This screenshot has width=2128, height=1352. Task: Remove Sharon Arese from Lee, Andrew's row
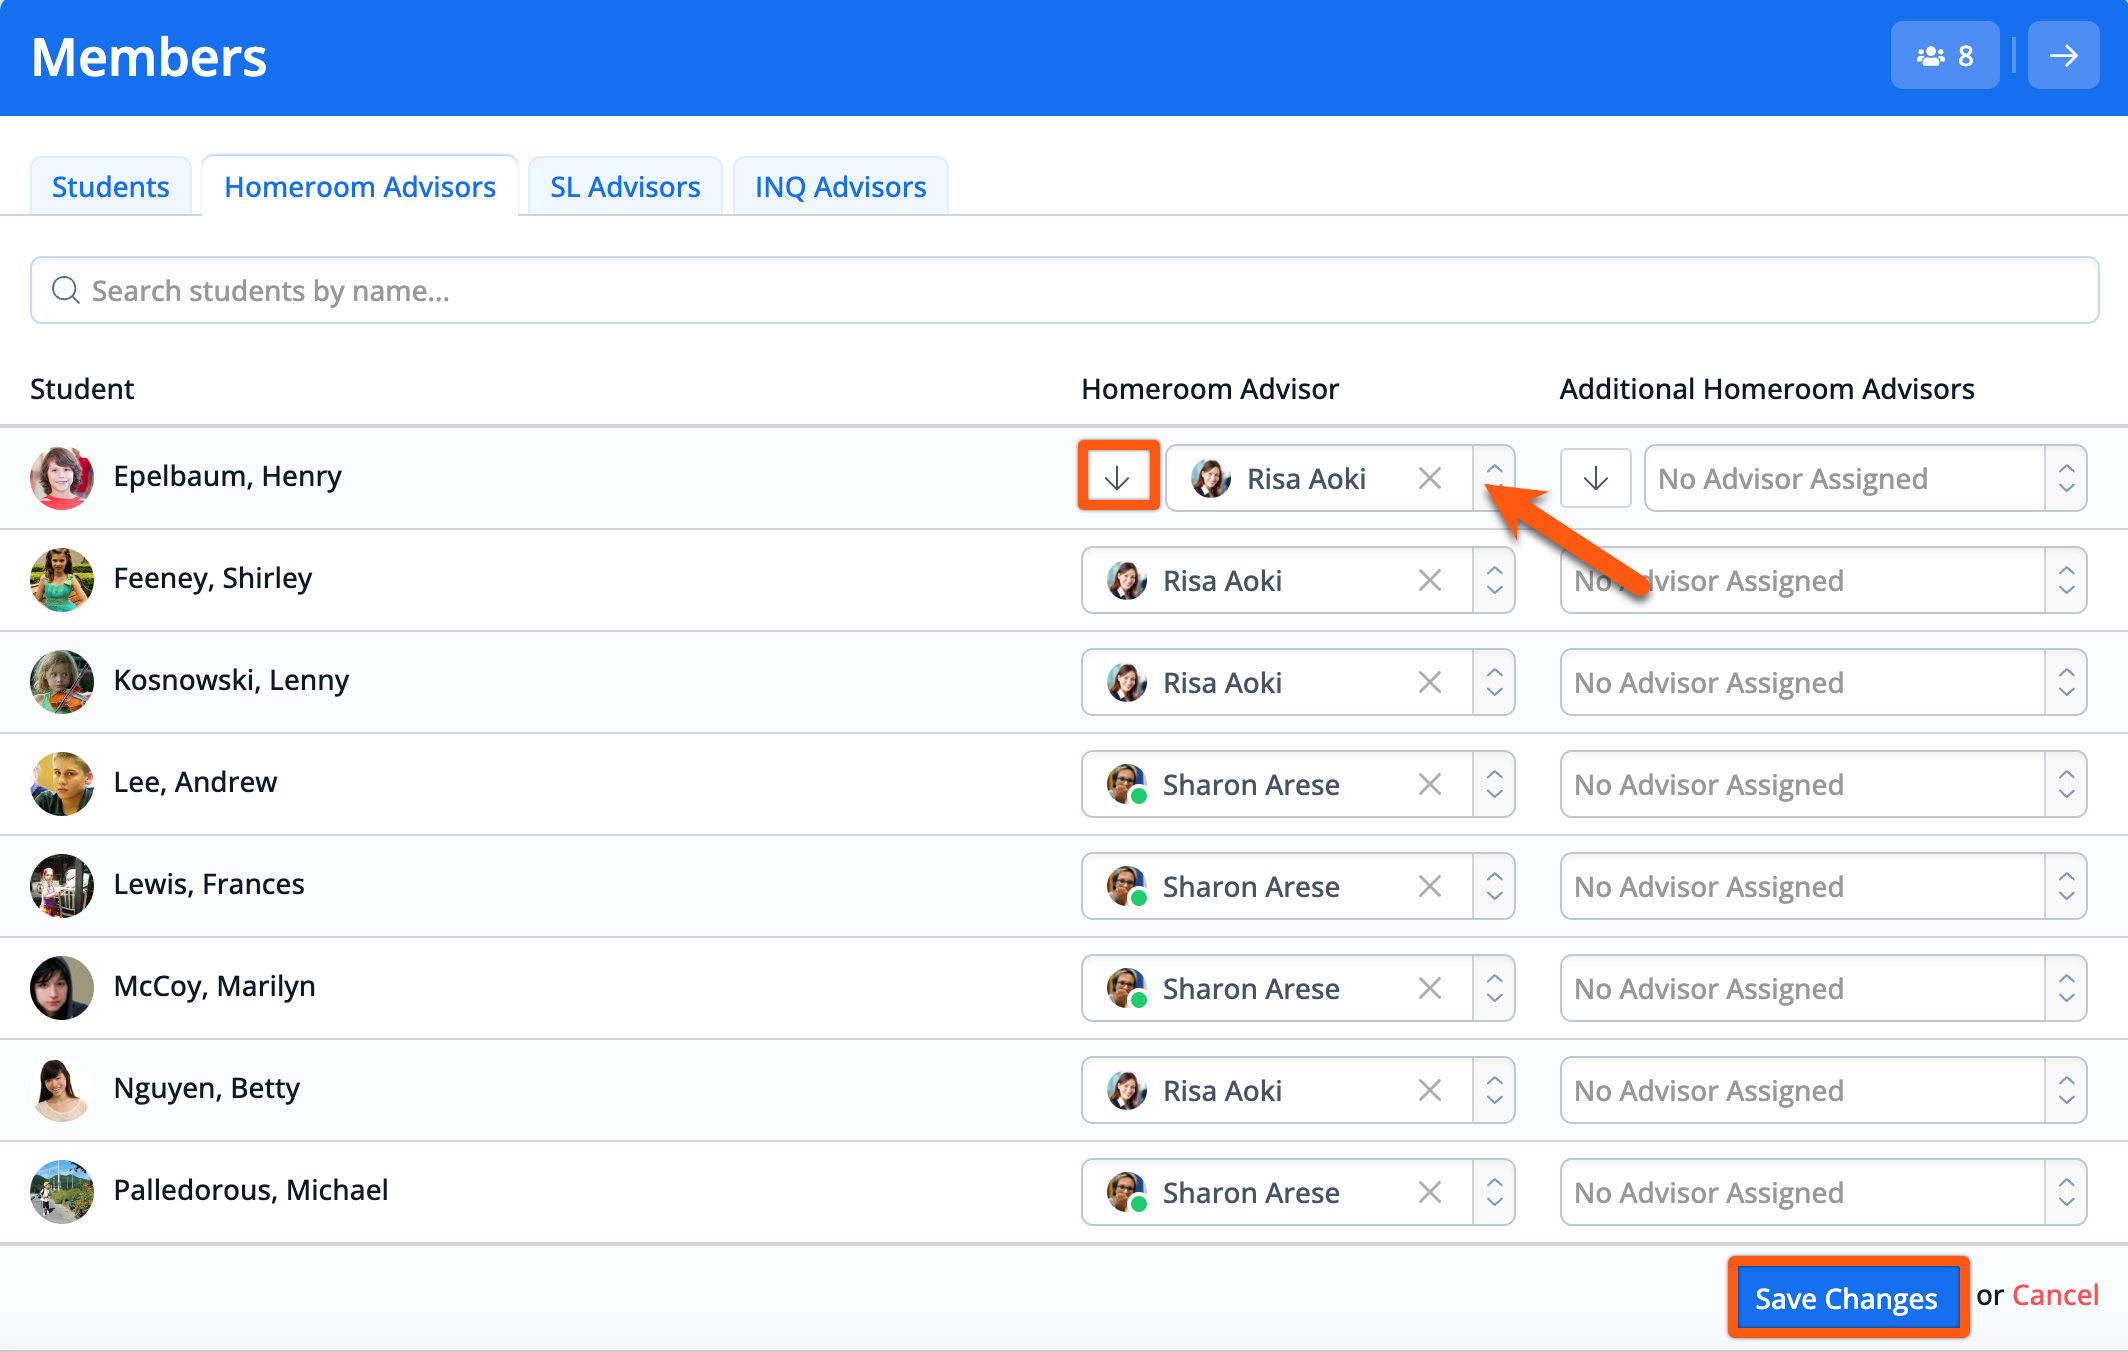click(x=1429, y=784)
